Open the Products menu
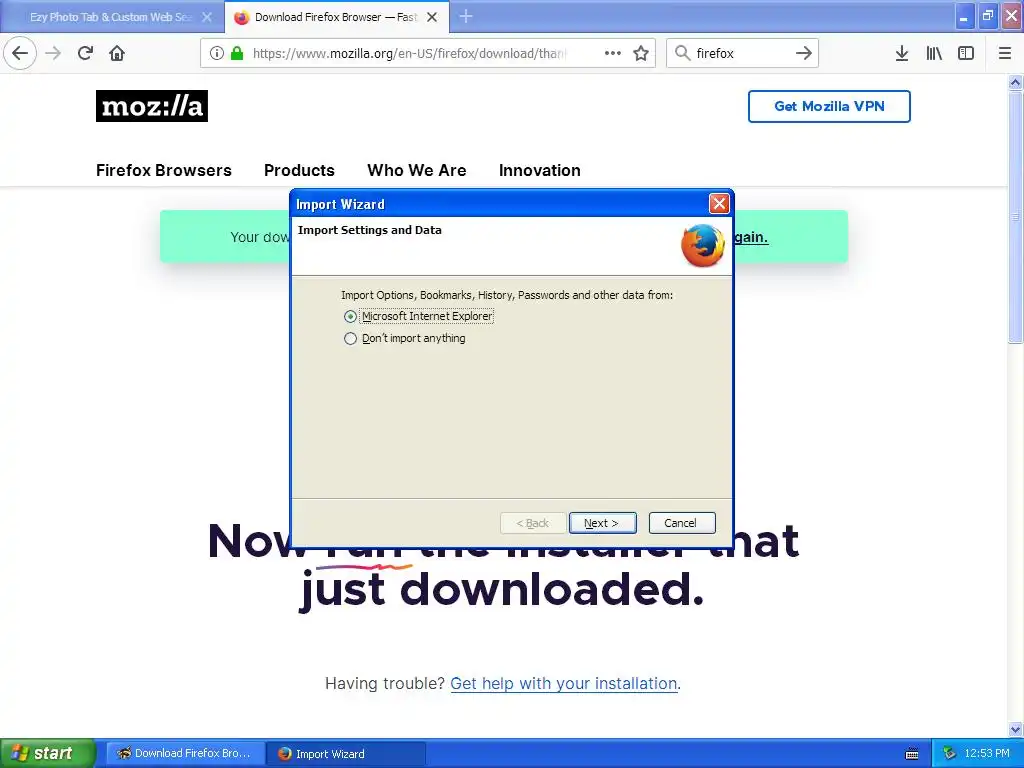Screen dimensions: 1024x768 tap(299, 170)
